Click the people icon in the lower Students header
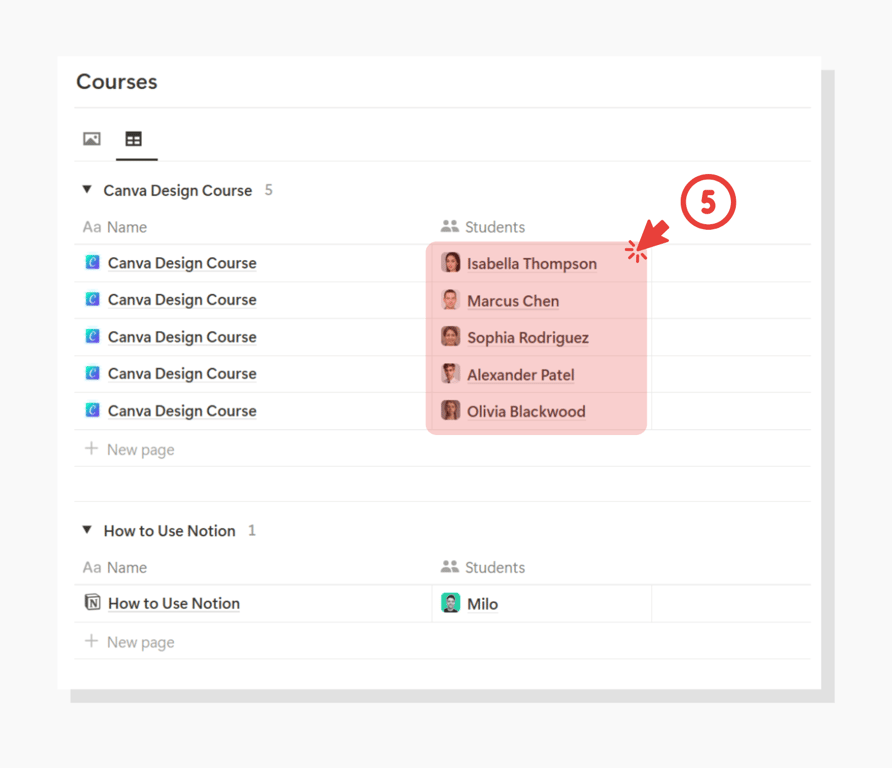Viewport: 892px width, 768px height. [x=449, y=567]
